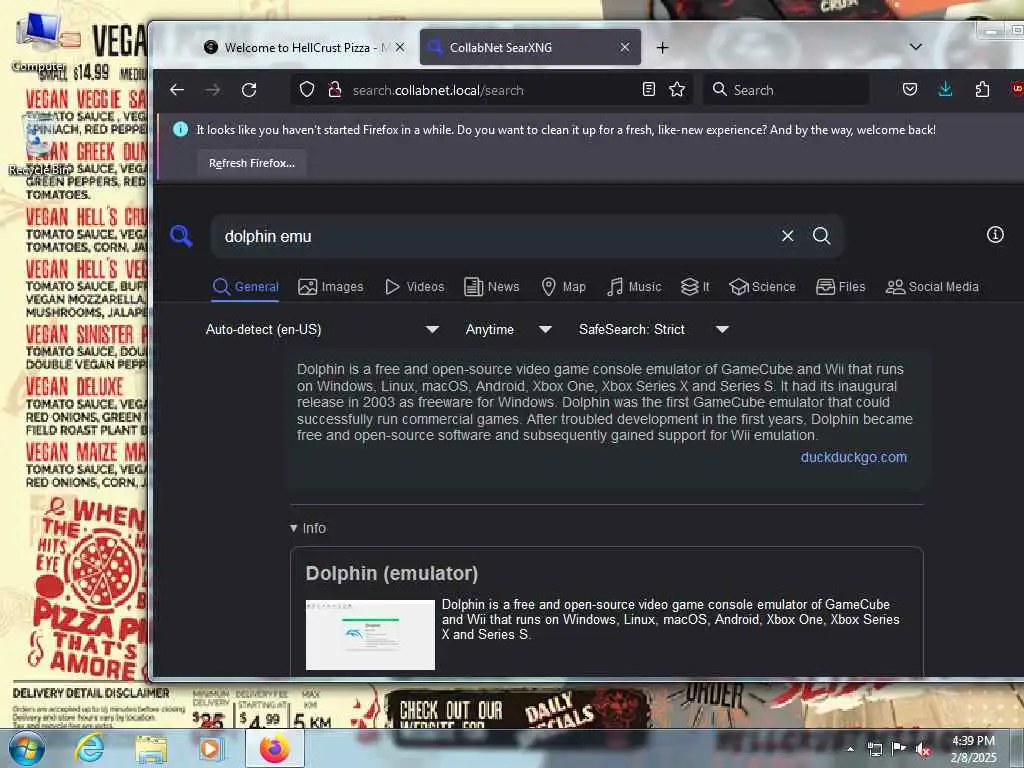Switch to Music search category
Screen dimensions: 1024x768
click(634, 287)
